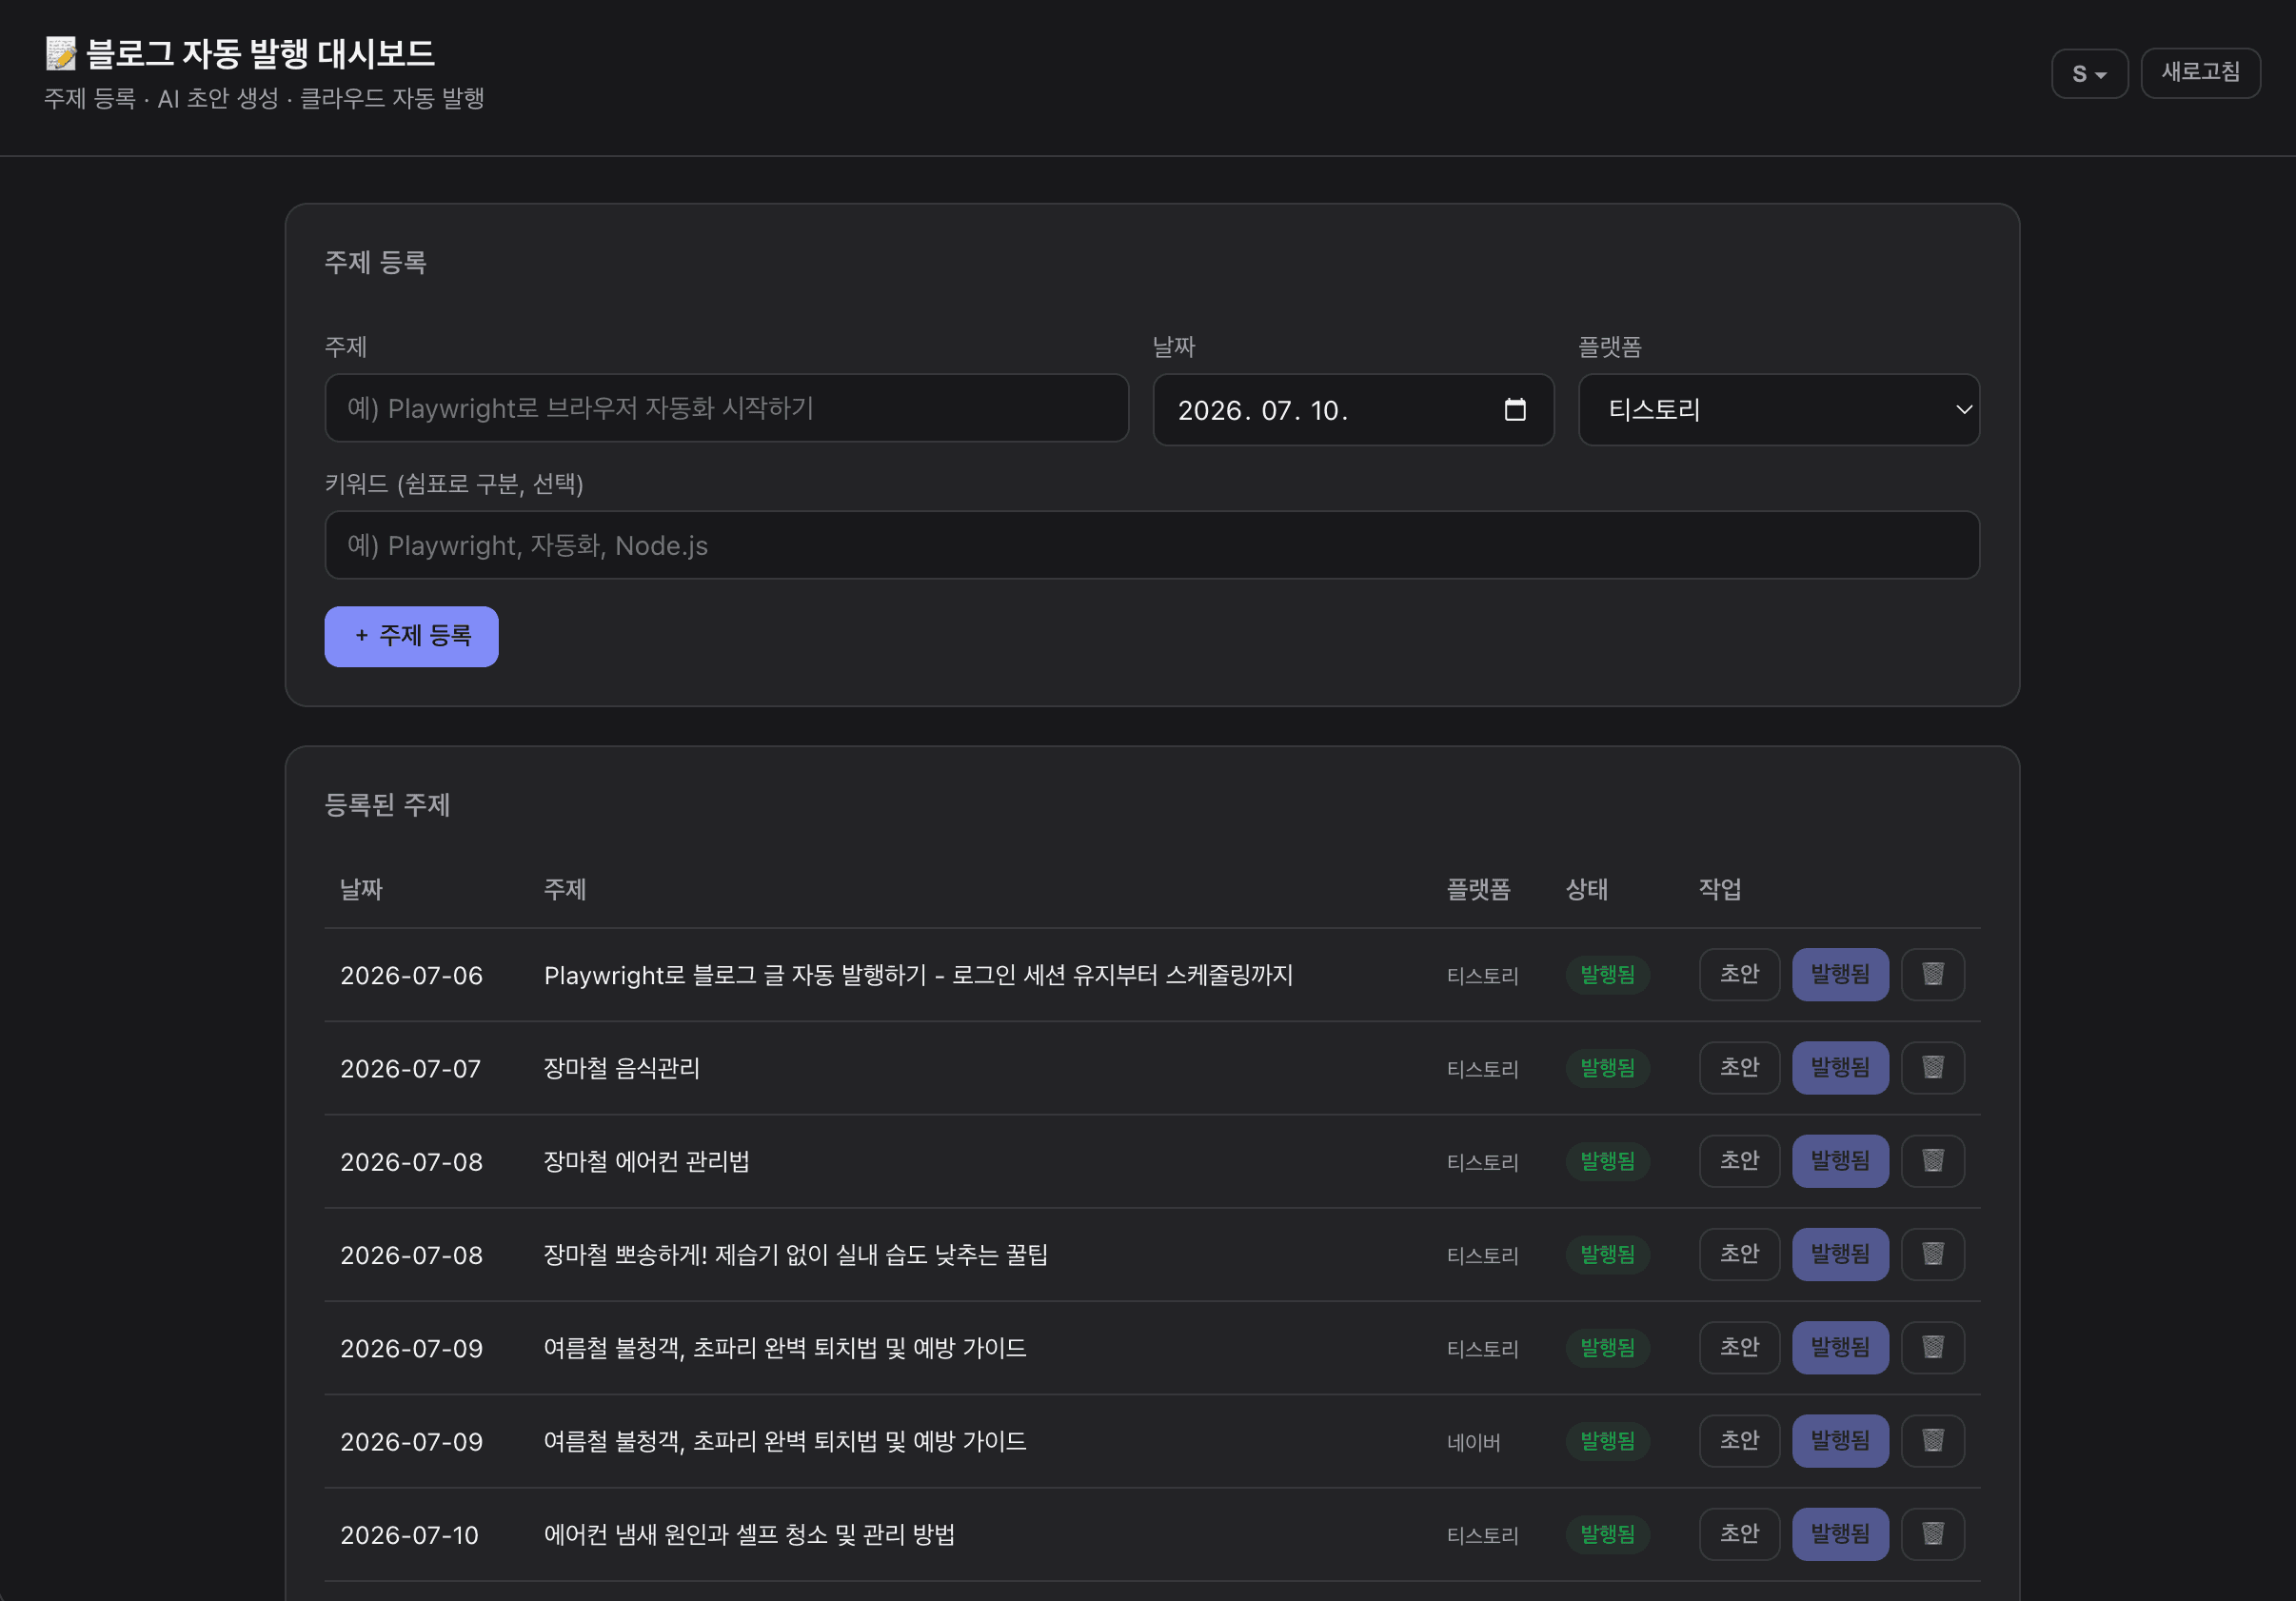This screenshot has height=1601, width=2296.
Task: Click date cell 2026-07-07
Action: click(410, 1068)
